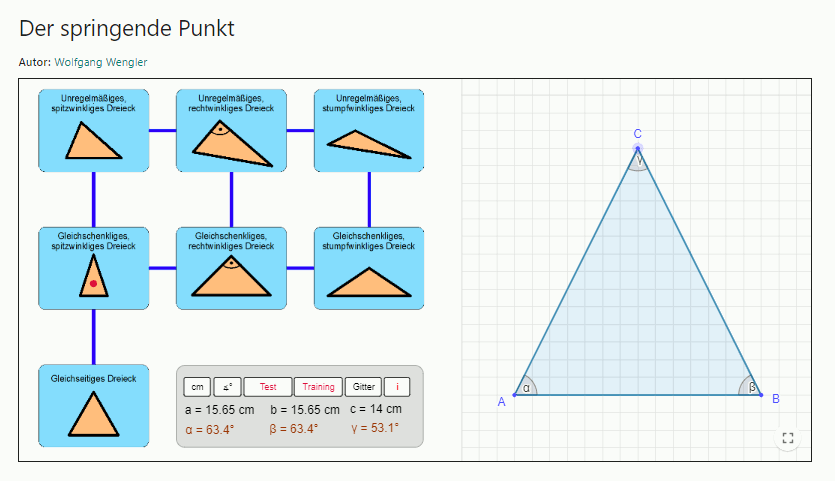Toggle angle display with the angle button

227,387
